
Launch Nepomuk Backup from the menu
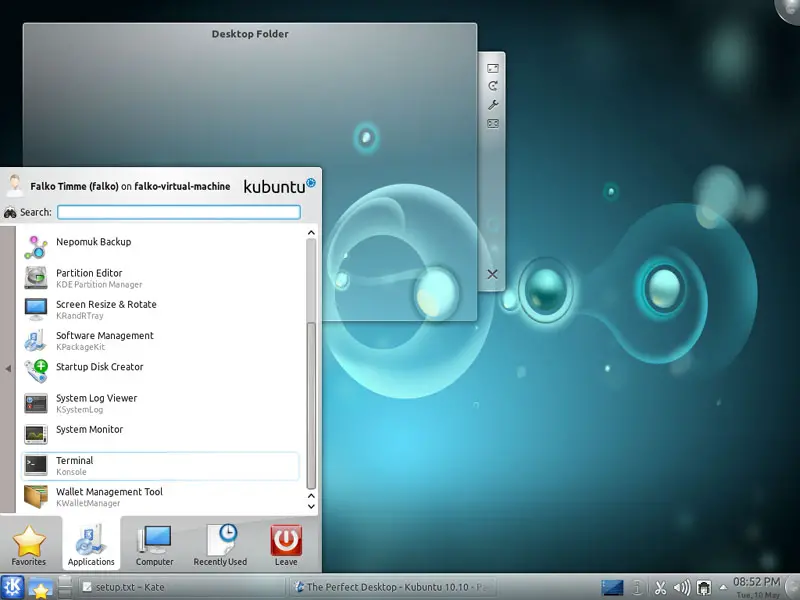point(159,247)
